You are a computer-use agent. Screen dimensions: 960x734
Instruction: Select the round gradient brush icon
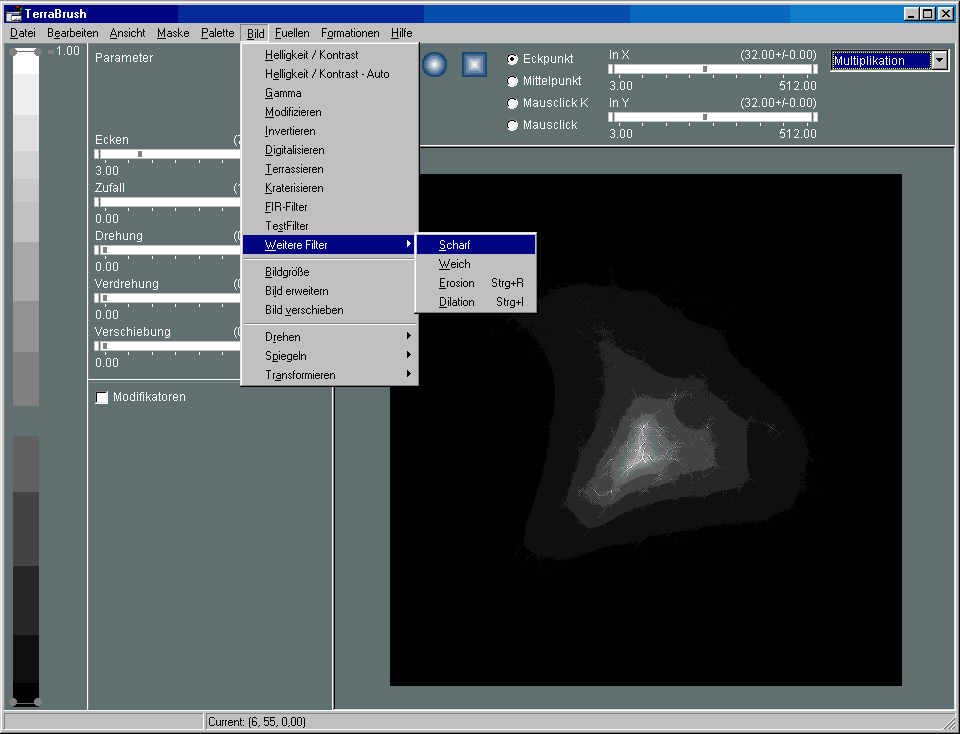434,64
